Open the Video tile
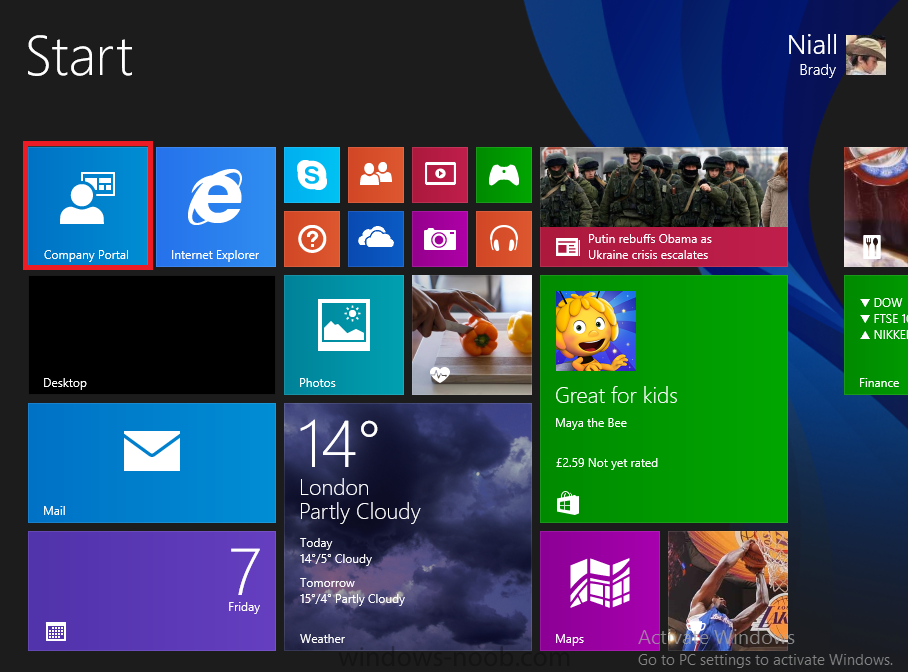 tap(440, 175)
